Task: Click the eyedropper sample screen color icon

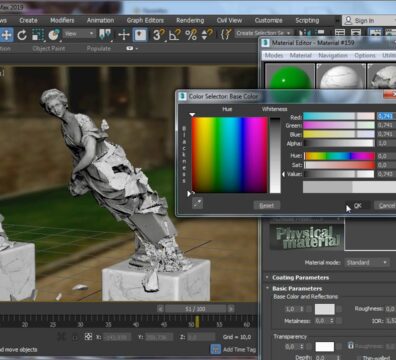Action: pyautogui.click(x=197, y=203)
